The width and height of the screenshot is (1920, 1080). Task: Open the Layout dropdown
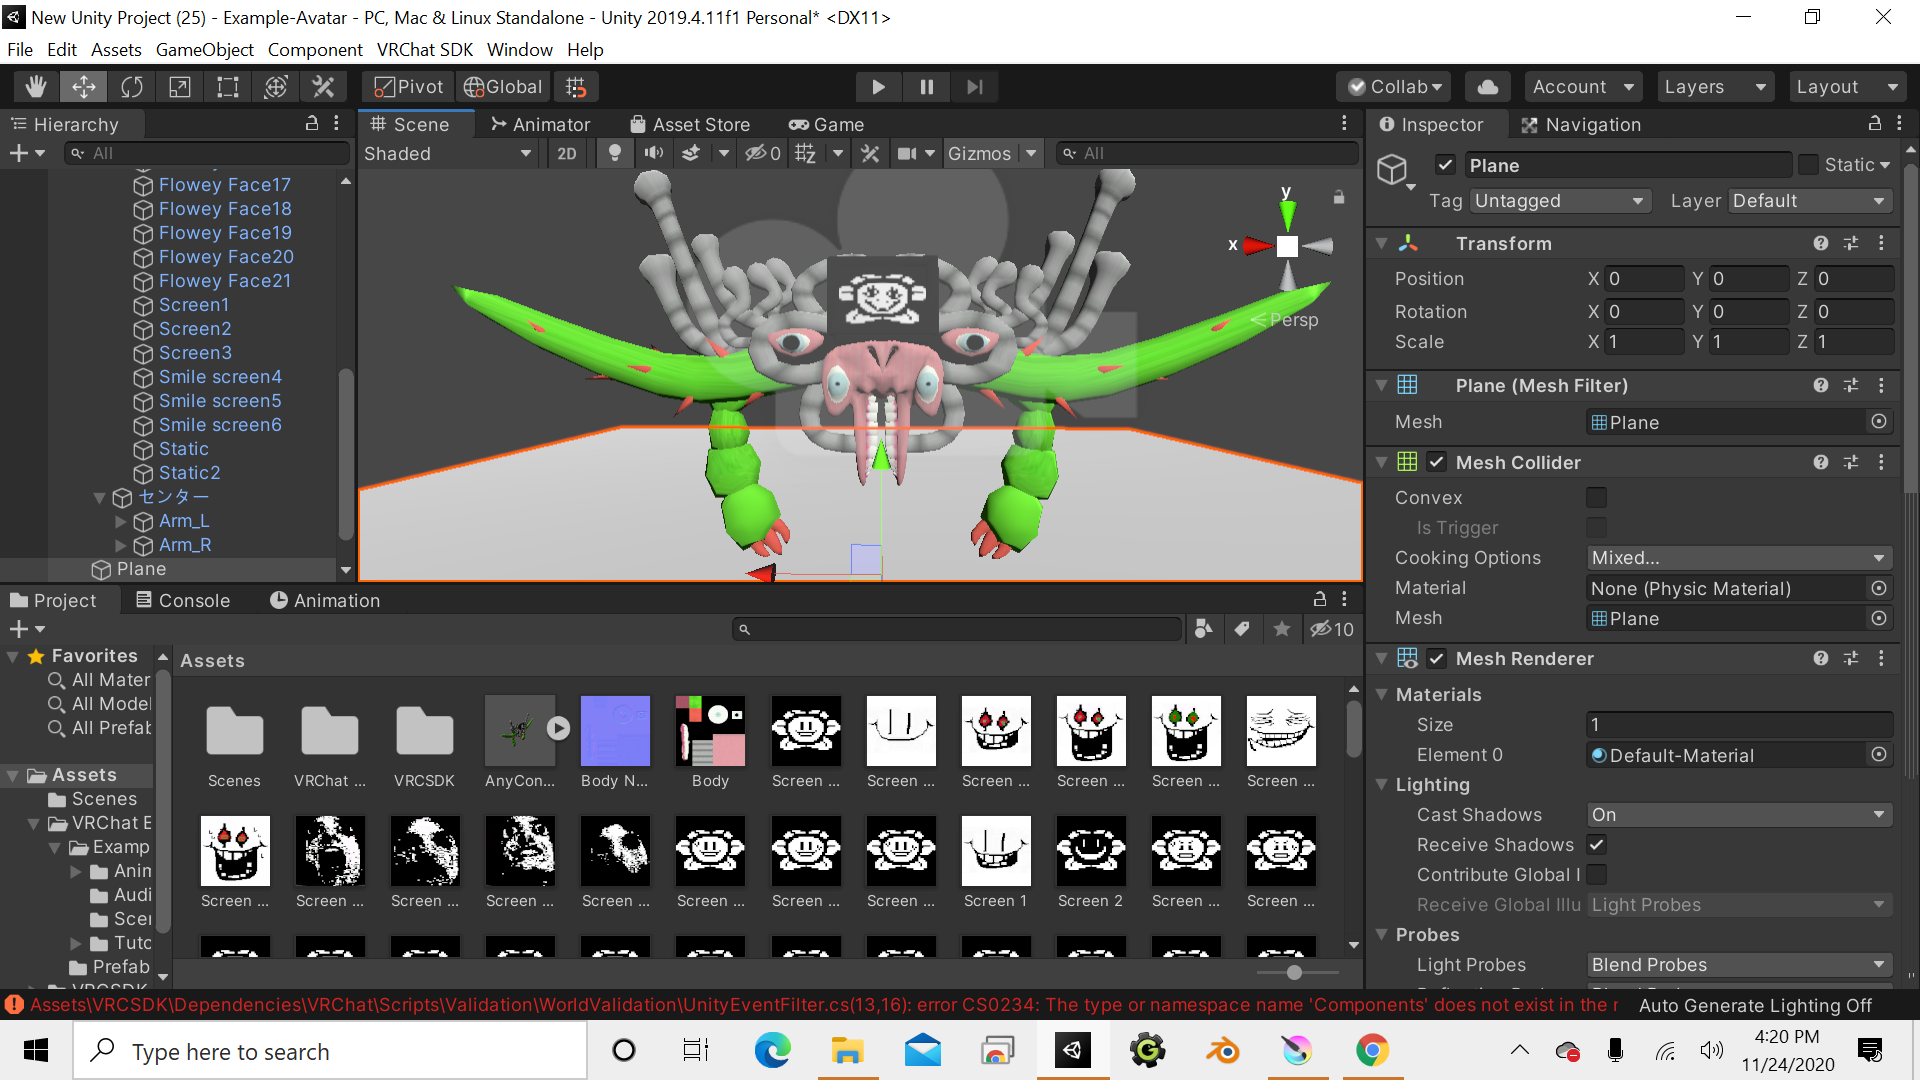(1846, 87)
